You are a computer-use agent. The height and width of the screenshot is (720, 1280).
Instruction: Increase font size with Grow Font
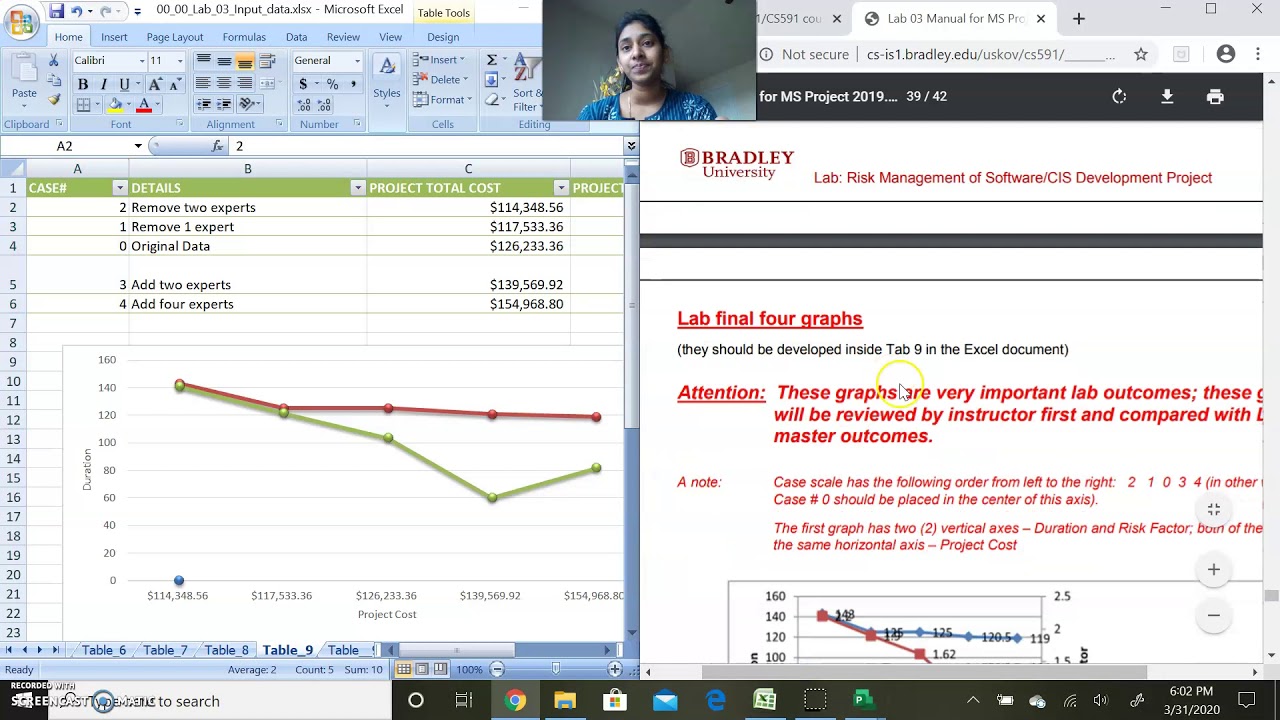(155, 84)
